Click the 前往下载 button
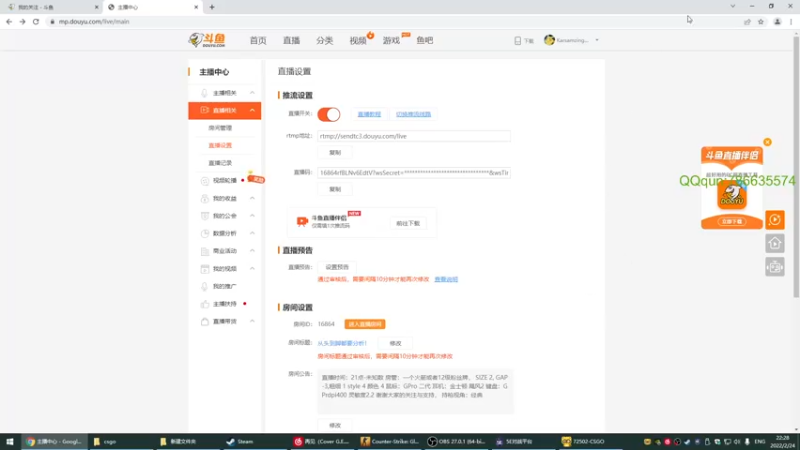Image resolution: width=800 pixels, height=450 pixels. tap(408, 223)
